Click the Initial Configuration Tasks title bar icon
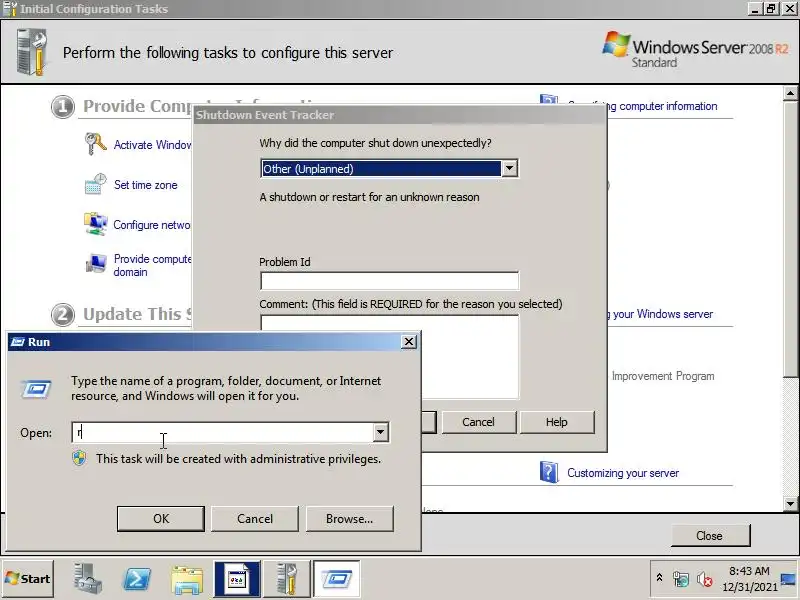 click(x=10, y=9)
